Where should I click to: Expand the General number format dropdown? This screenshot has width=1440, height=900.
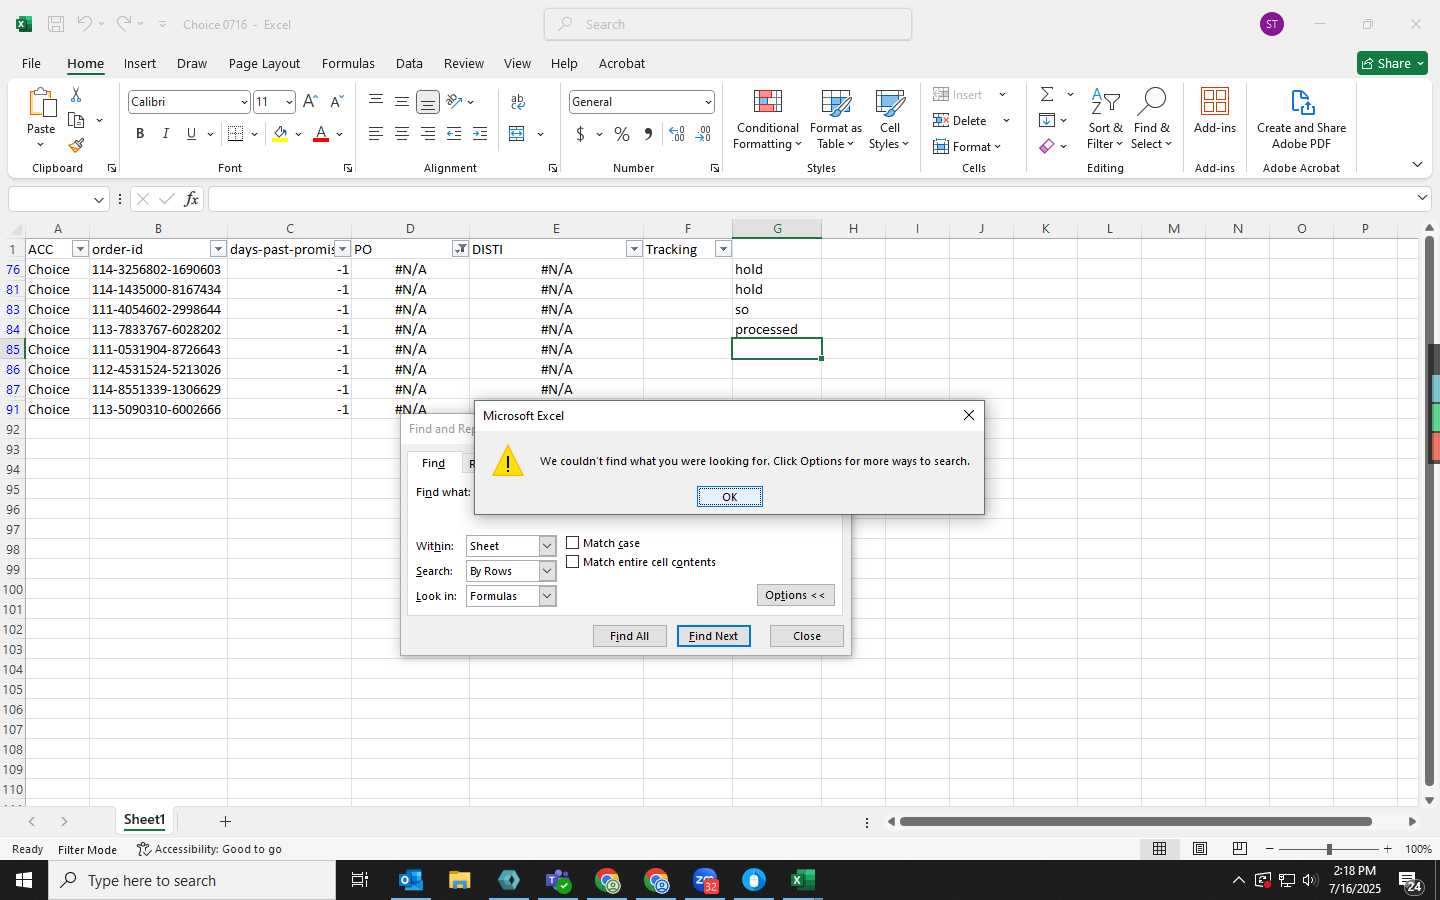point(708,102)
